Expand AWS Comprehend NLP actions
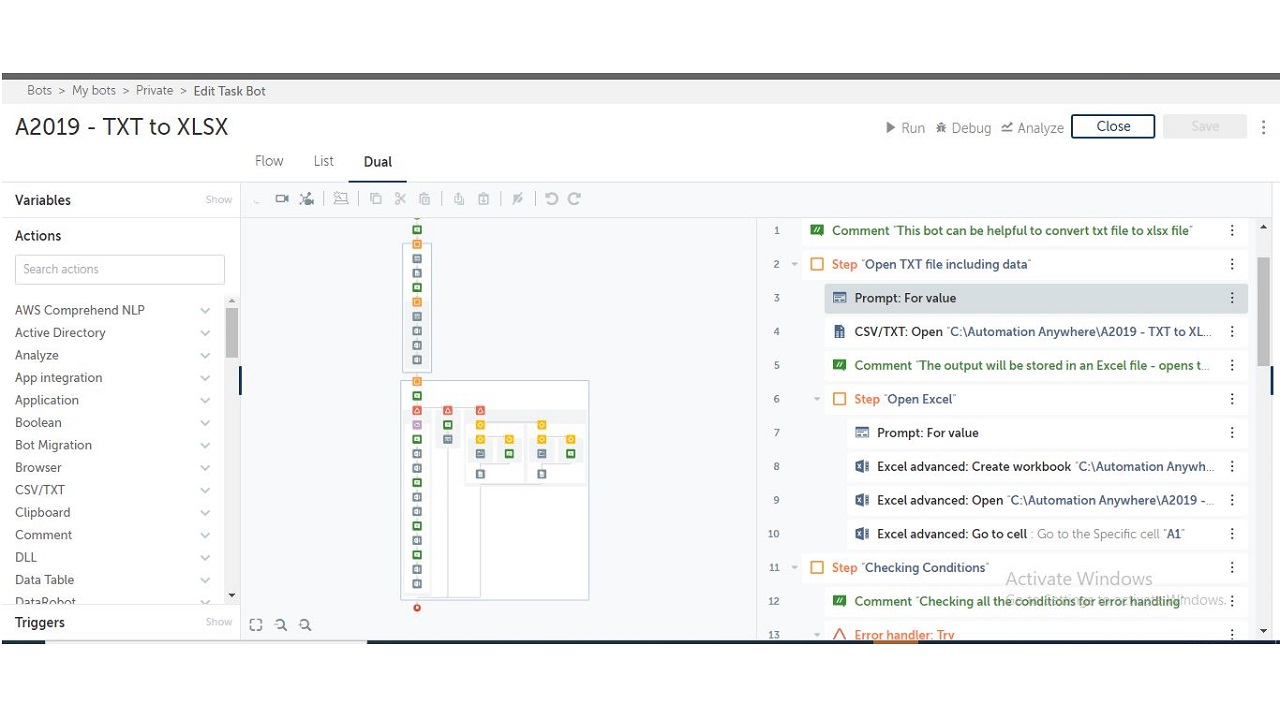 point(205,311)
